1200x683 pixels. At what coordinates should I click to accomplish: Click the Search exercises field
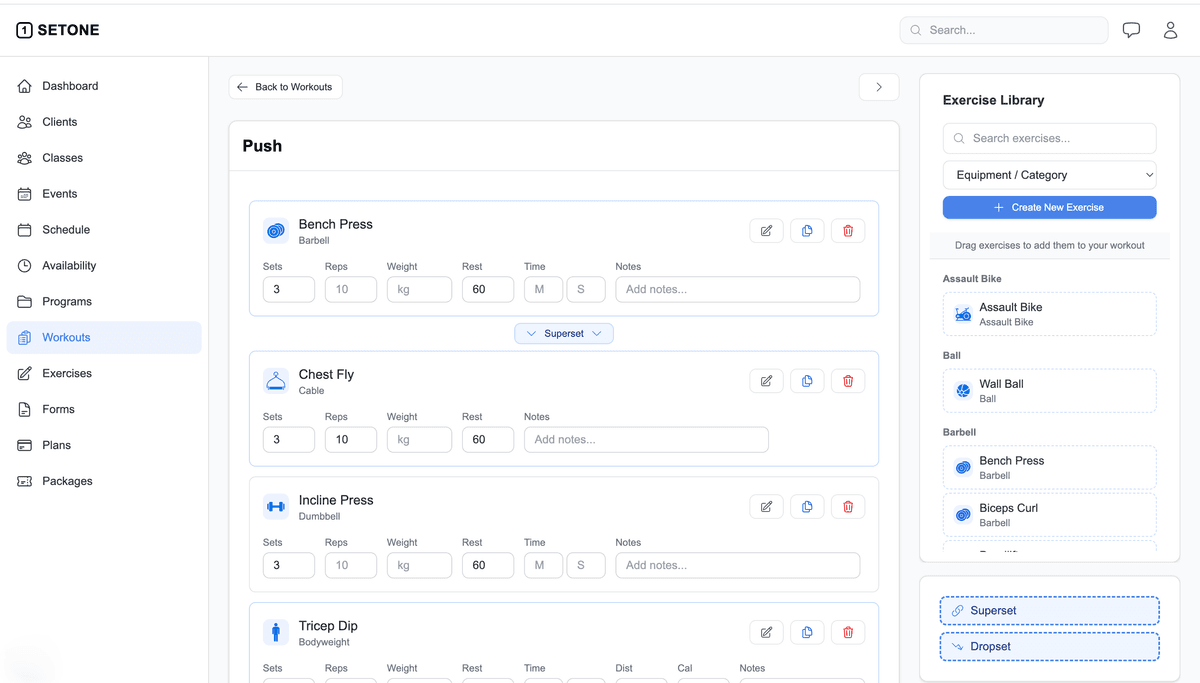(x=1050, y=138)
